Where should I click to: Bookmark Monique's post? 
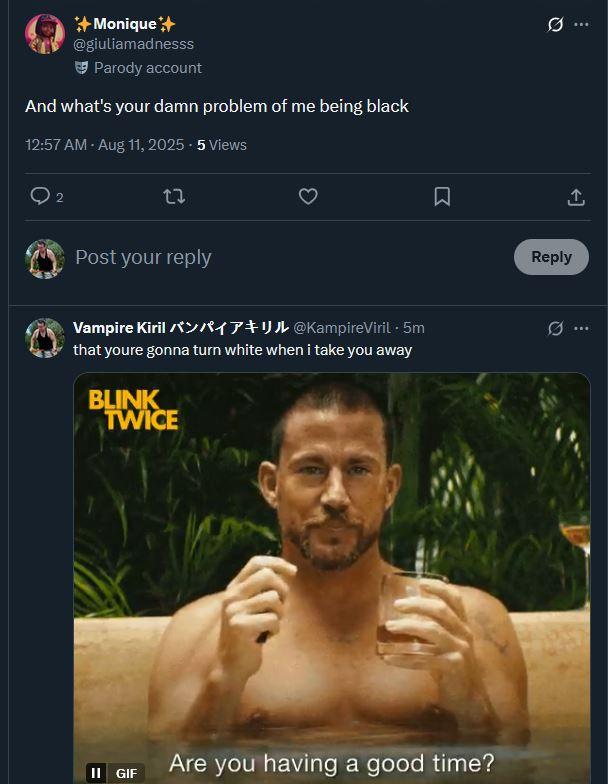(442, 197)
